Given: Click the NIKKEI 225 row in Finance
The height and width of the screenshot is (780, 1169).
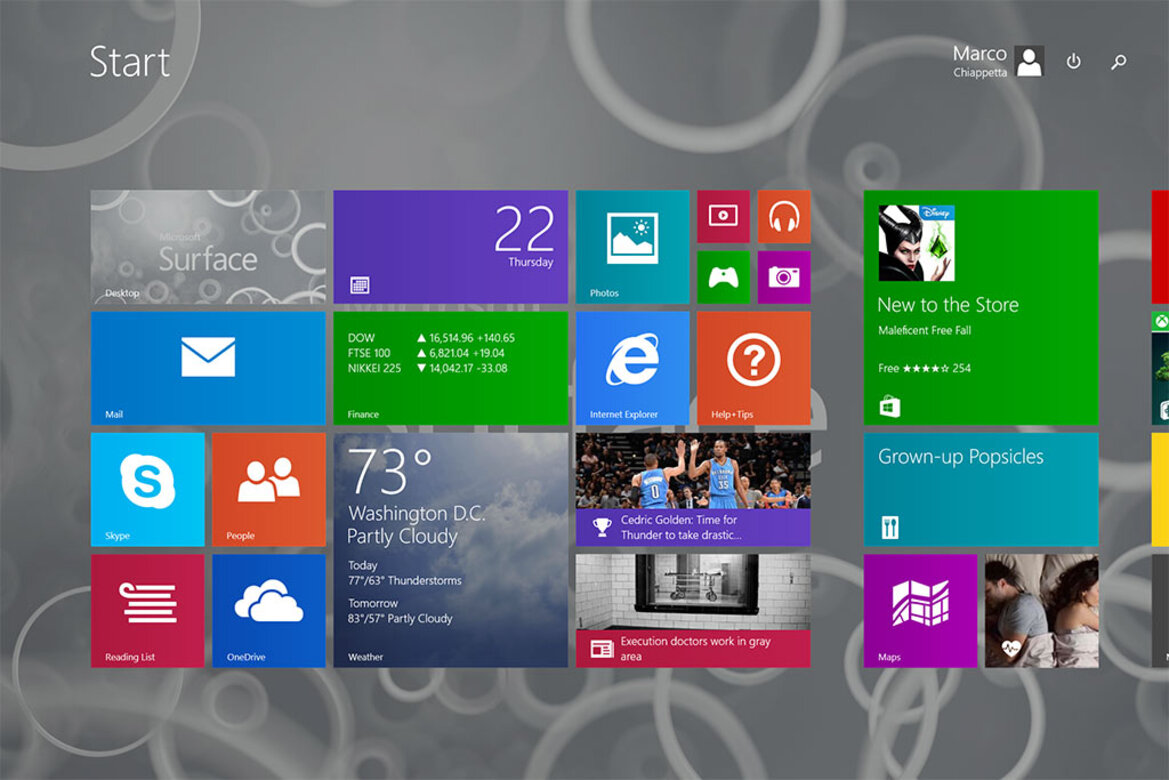Looking at the screenshot, I should (427, 368).
